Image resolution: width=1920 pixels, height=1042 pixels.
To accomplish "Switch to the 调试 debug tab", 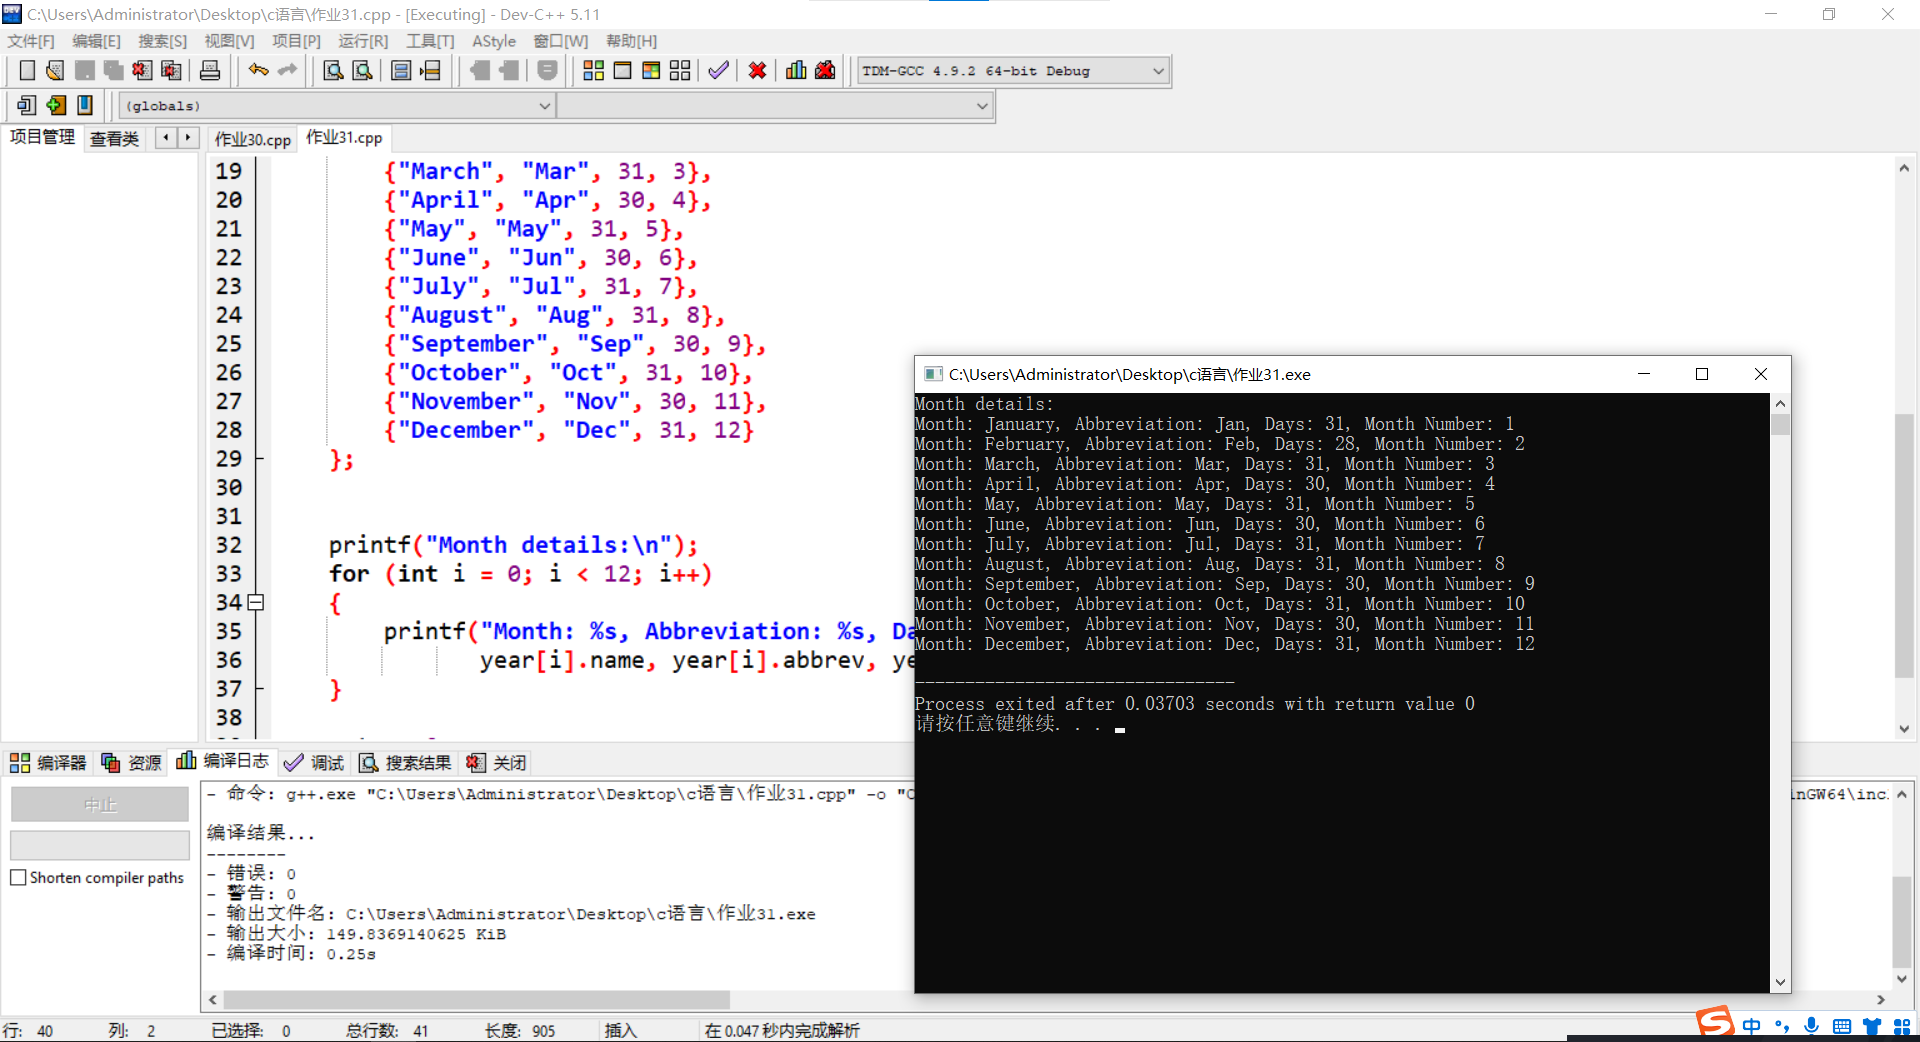I will [x=314, y=763].
